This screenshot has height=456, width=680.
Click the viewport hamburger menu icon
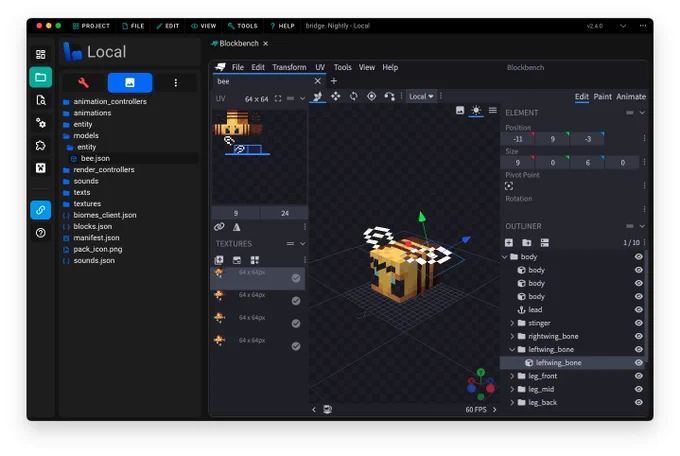pyautogui.click(x=493, y=111)
